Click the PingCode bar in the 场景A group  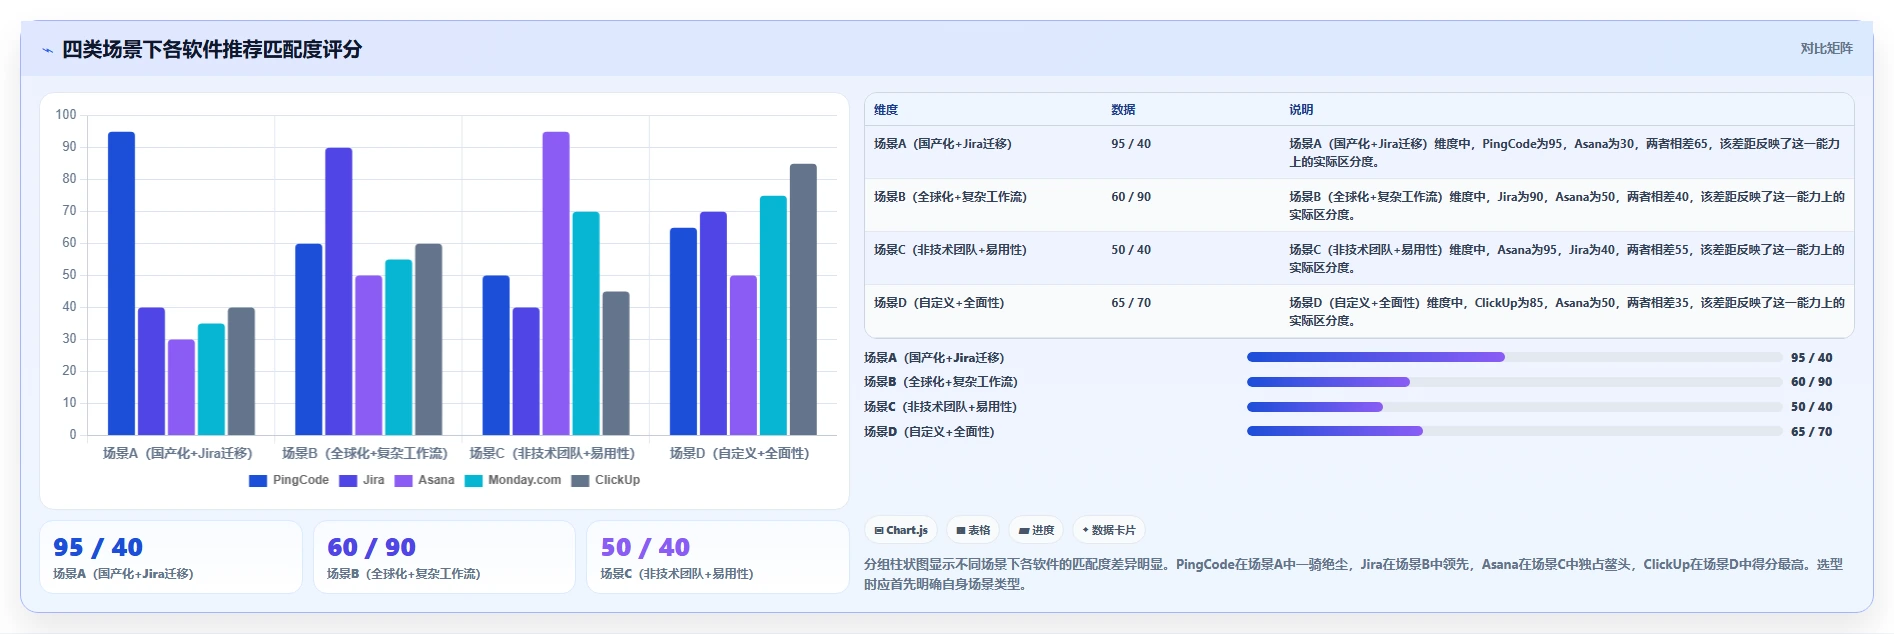[121, 283]
